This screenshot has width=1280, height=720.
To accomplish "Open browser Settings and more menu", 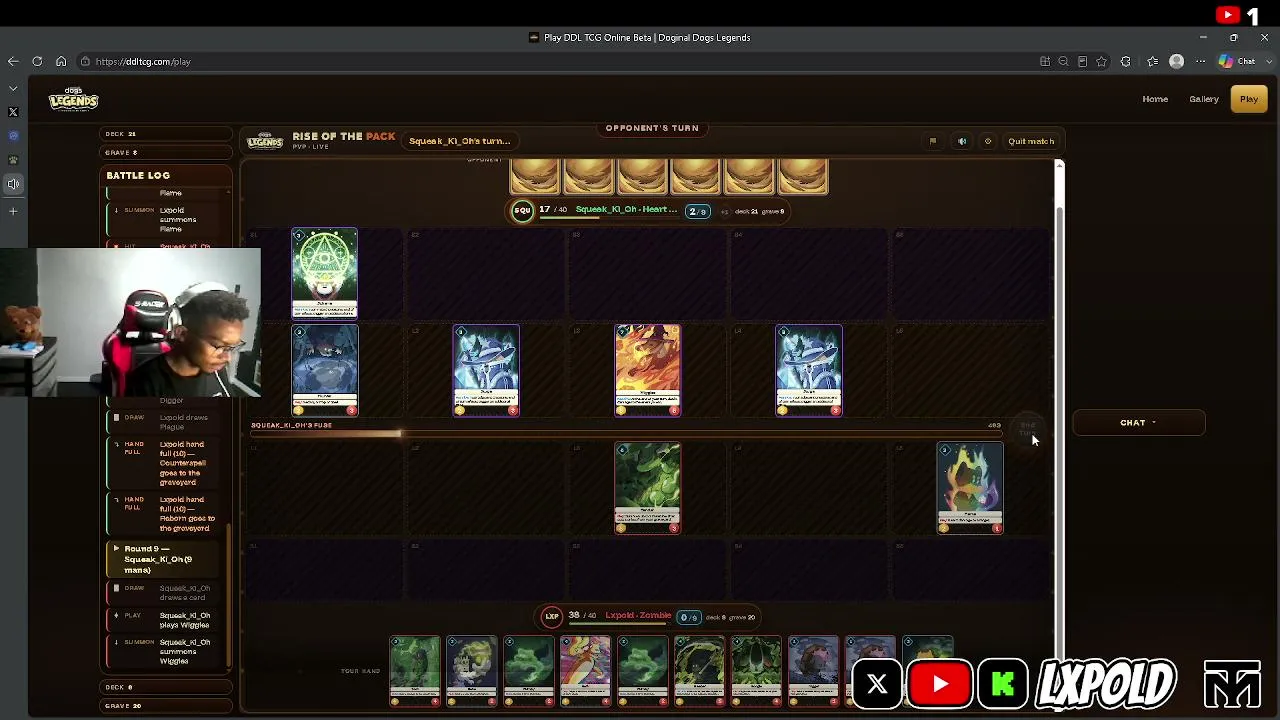I will pos(1201,62).
